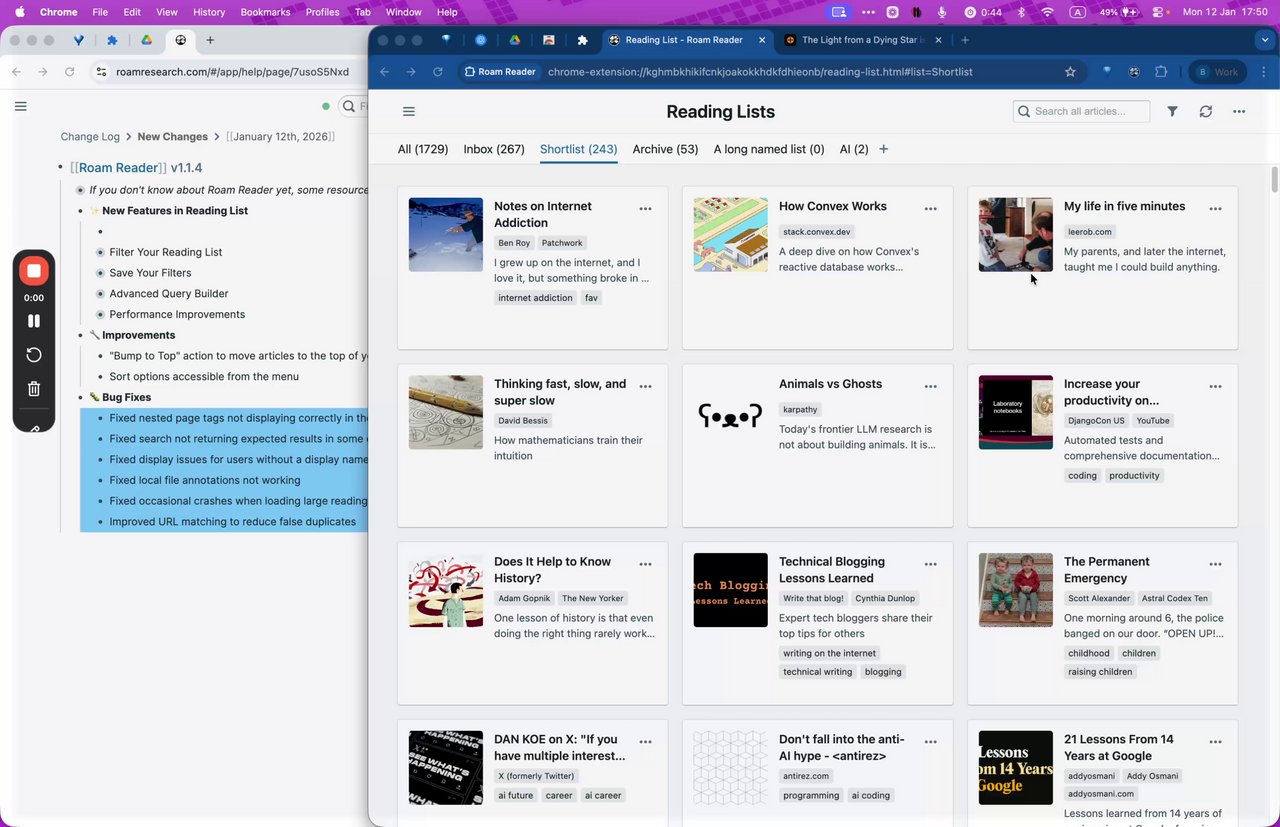Image resolution: width=1280 pixels, height=827 pixels.
Task: Open Notes on Internet Addiction article
Action: [x=543, y=214]
